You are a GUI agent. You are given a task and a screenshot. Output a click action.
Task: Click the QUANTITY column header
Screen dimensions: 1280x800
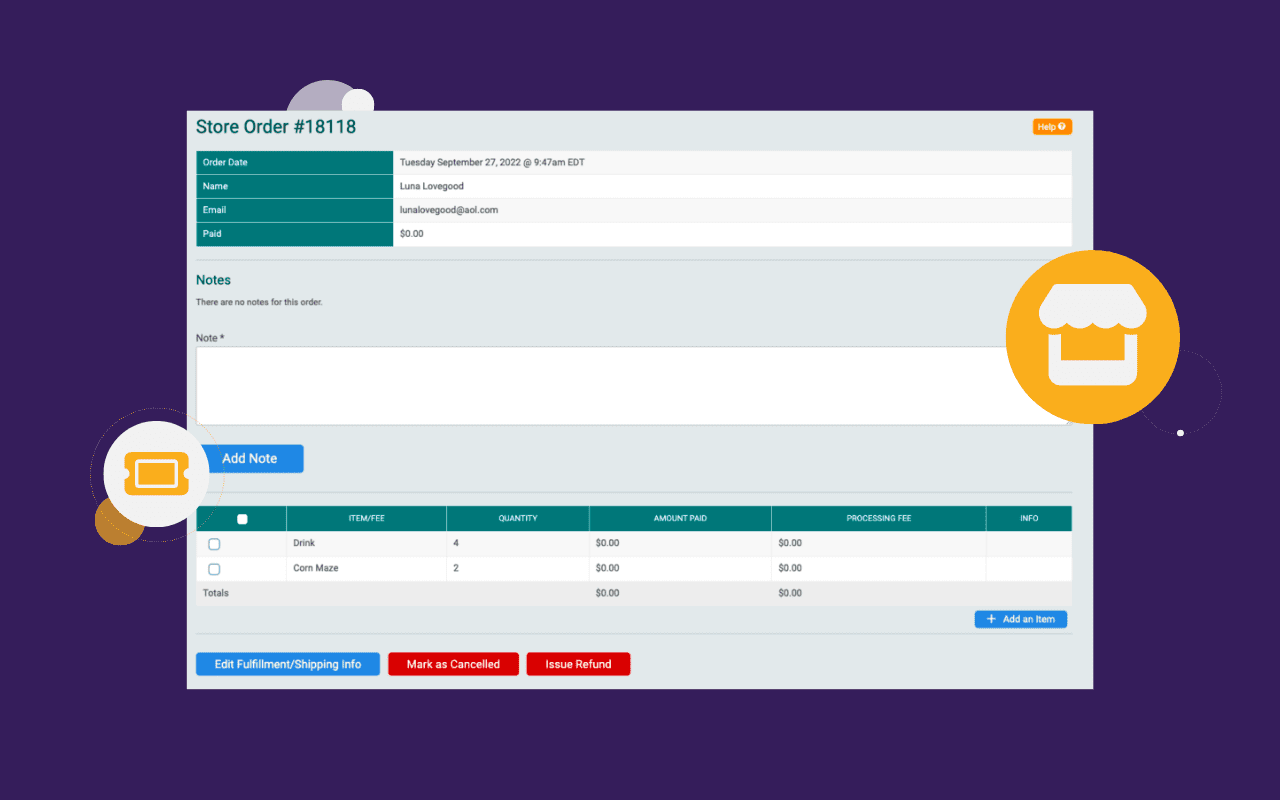click(517, 517)
